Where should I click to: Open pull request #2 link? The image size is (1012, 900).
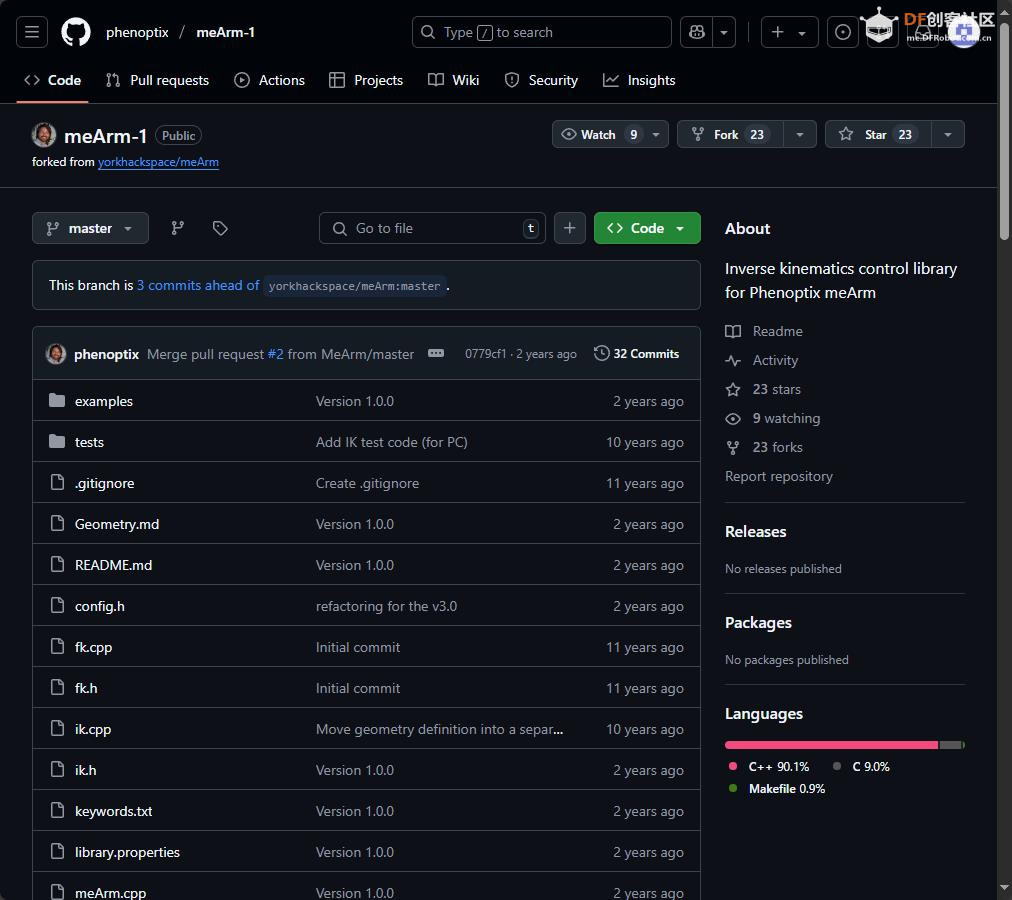pos(276,354)
